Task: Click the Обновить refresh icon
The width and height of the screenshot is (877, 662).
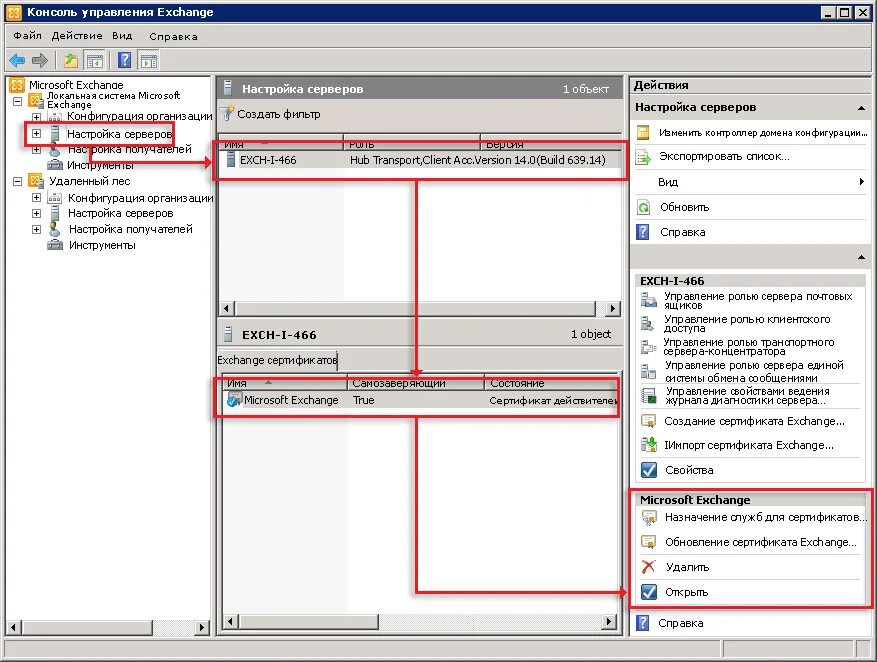Action: pos(644,207)
